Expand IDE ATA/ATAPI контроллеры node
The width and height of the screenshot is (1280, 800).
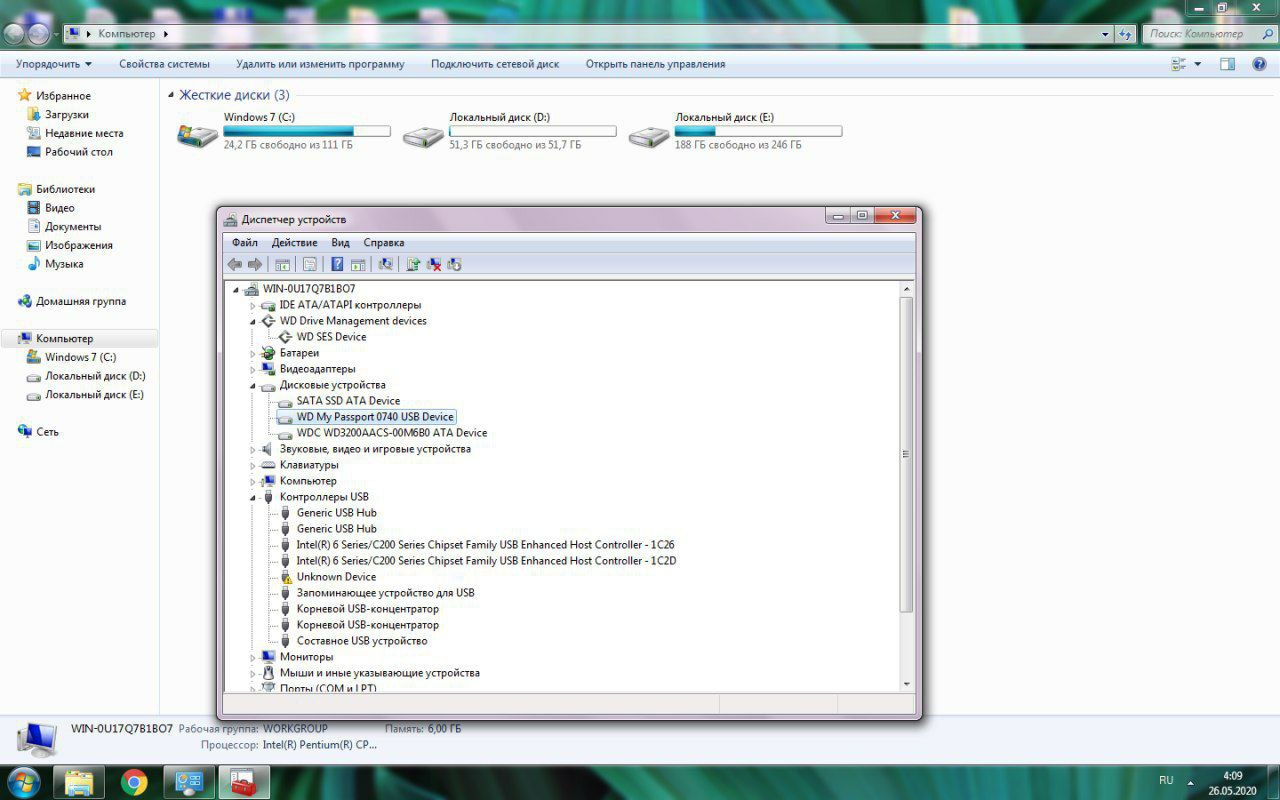click(x=253, y=305)
